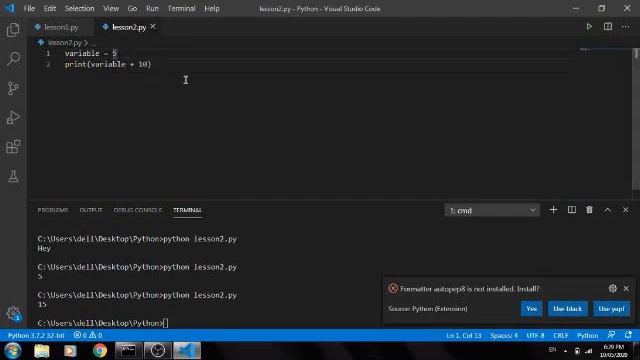Click CRLF end of line setting
640x360 pixels.
pos(561,336)
